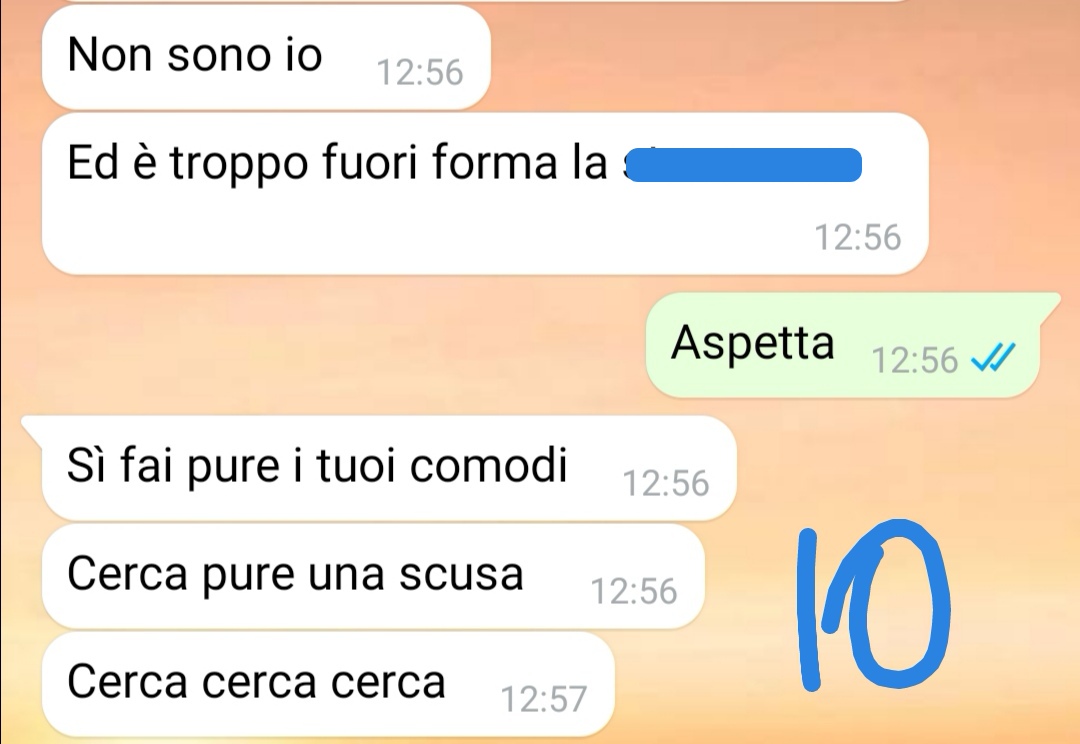Click the timestamp on 'Non sono io'
This screenshot has height=744, width=1080.
coord(419,72)
